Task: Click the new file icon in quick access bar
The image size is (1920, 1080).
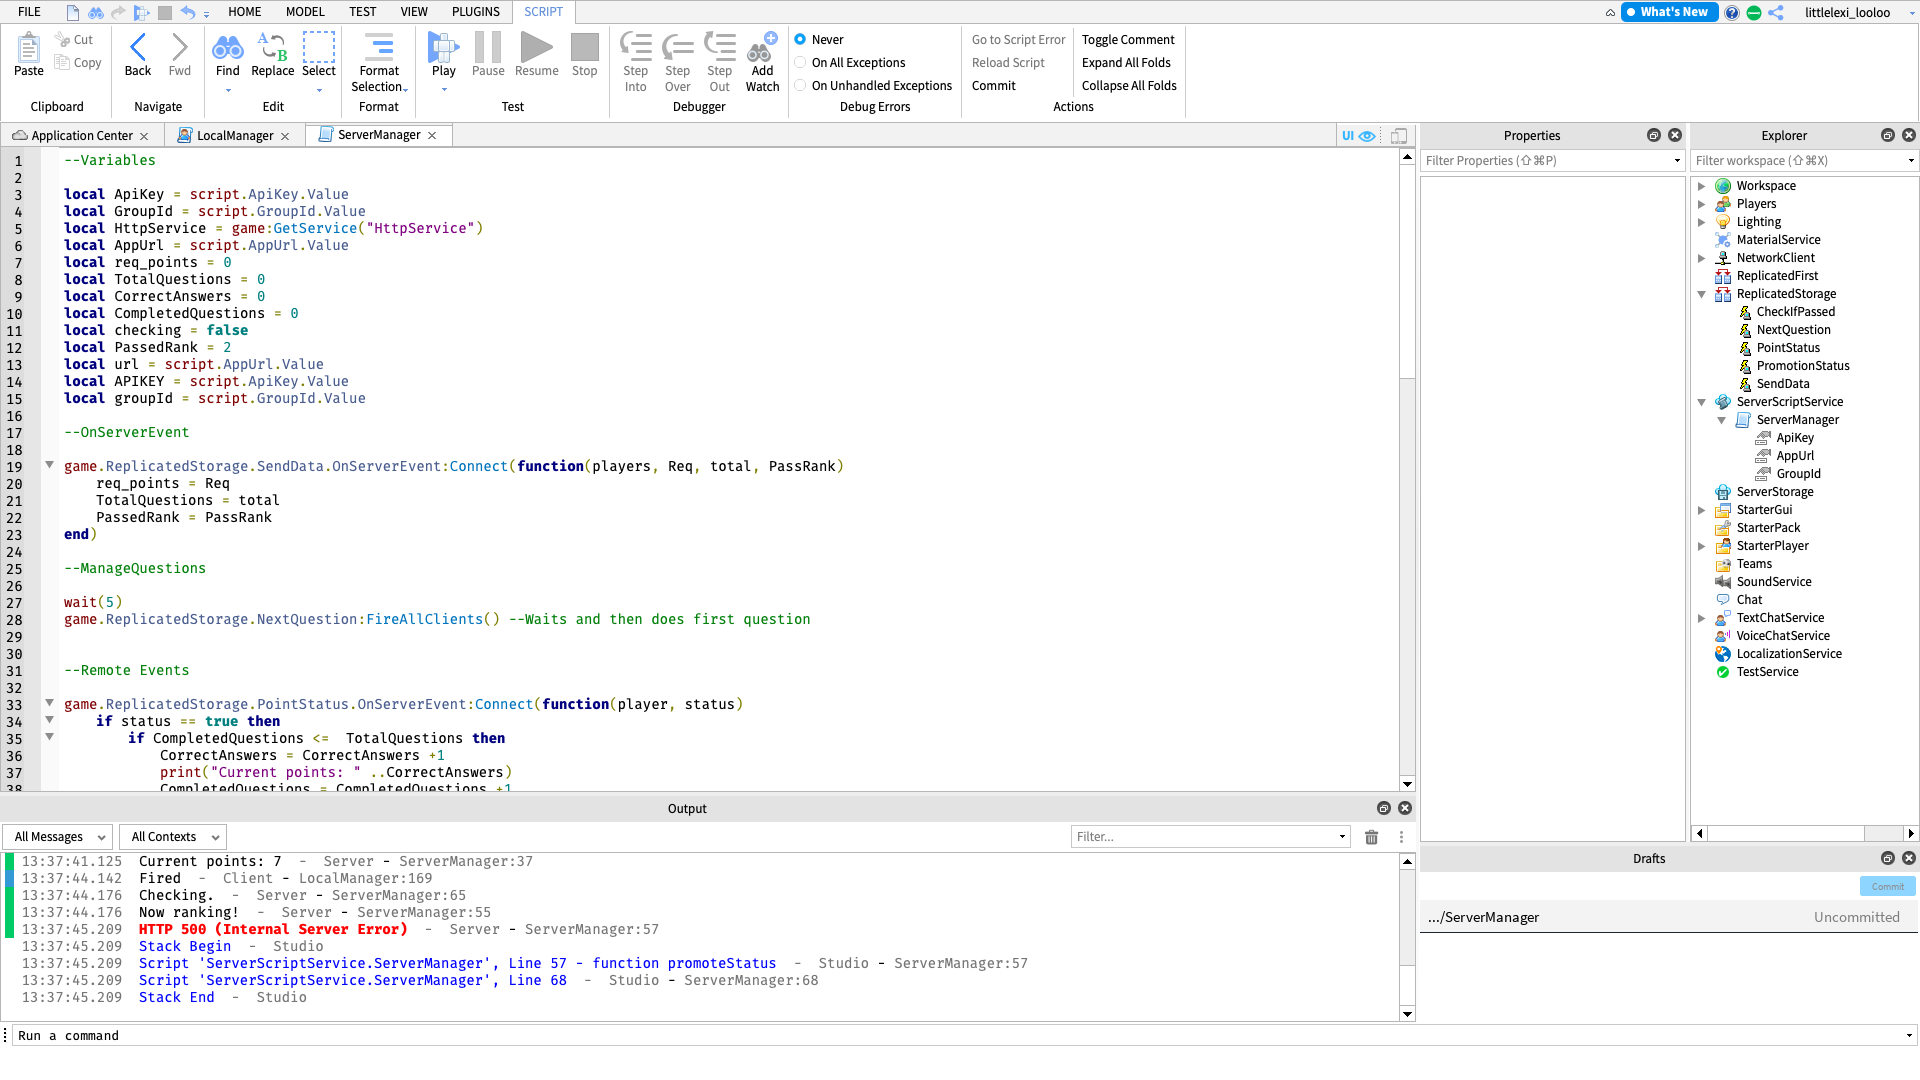Action: point(73,13)
